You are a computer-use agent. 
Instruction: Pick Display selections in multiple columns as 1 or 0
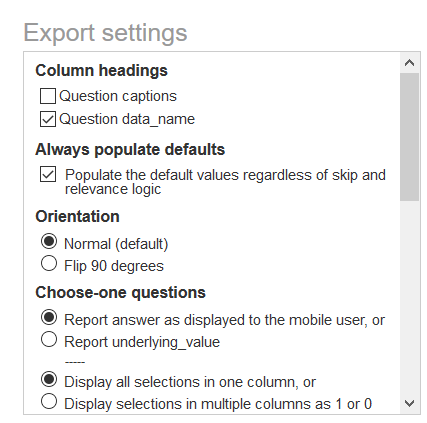pyautogui.click(x=49, y=401)
